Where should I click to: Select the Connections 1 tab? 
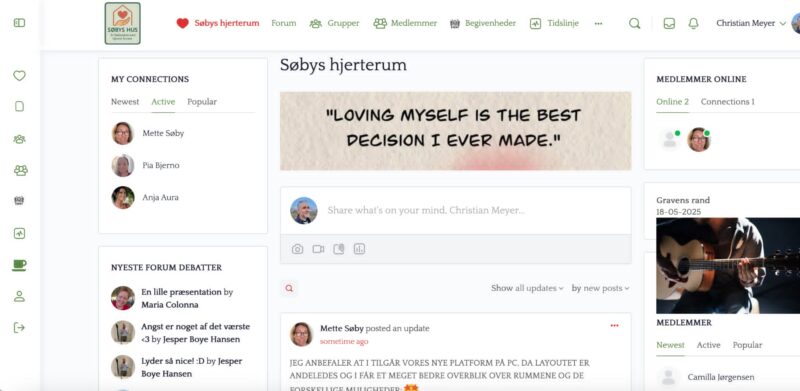[728, 102]
